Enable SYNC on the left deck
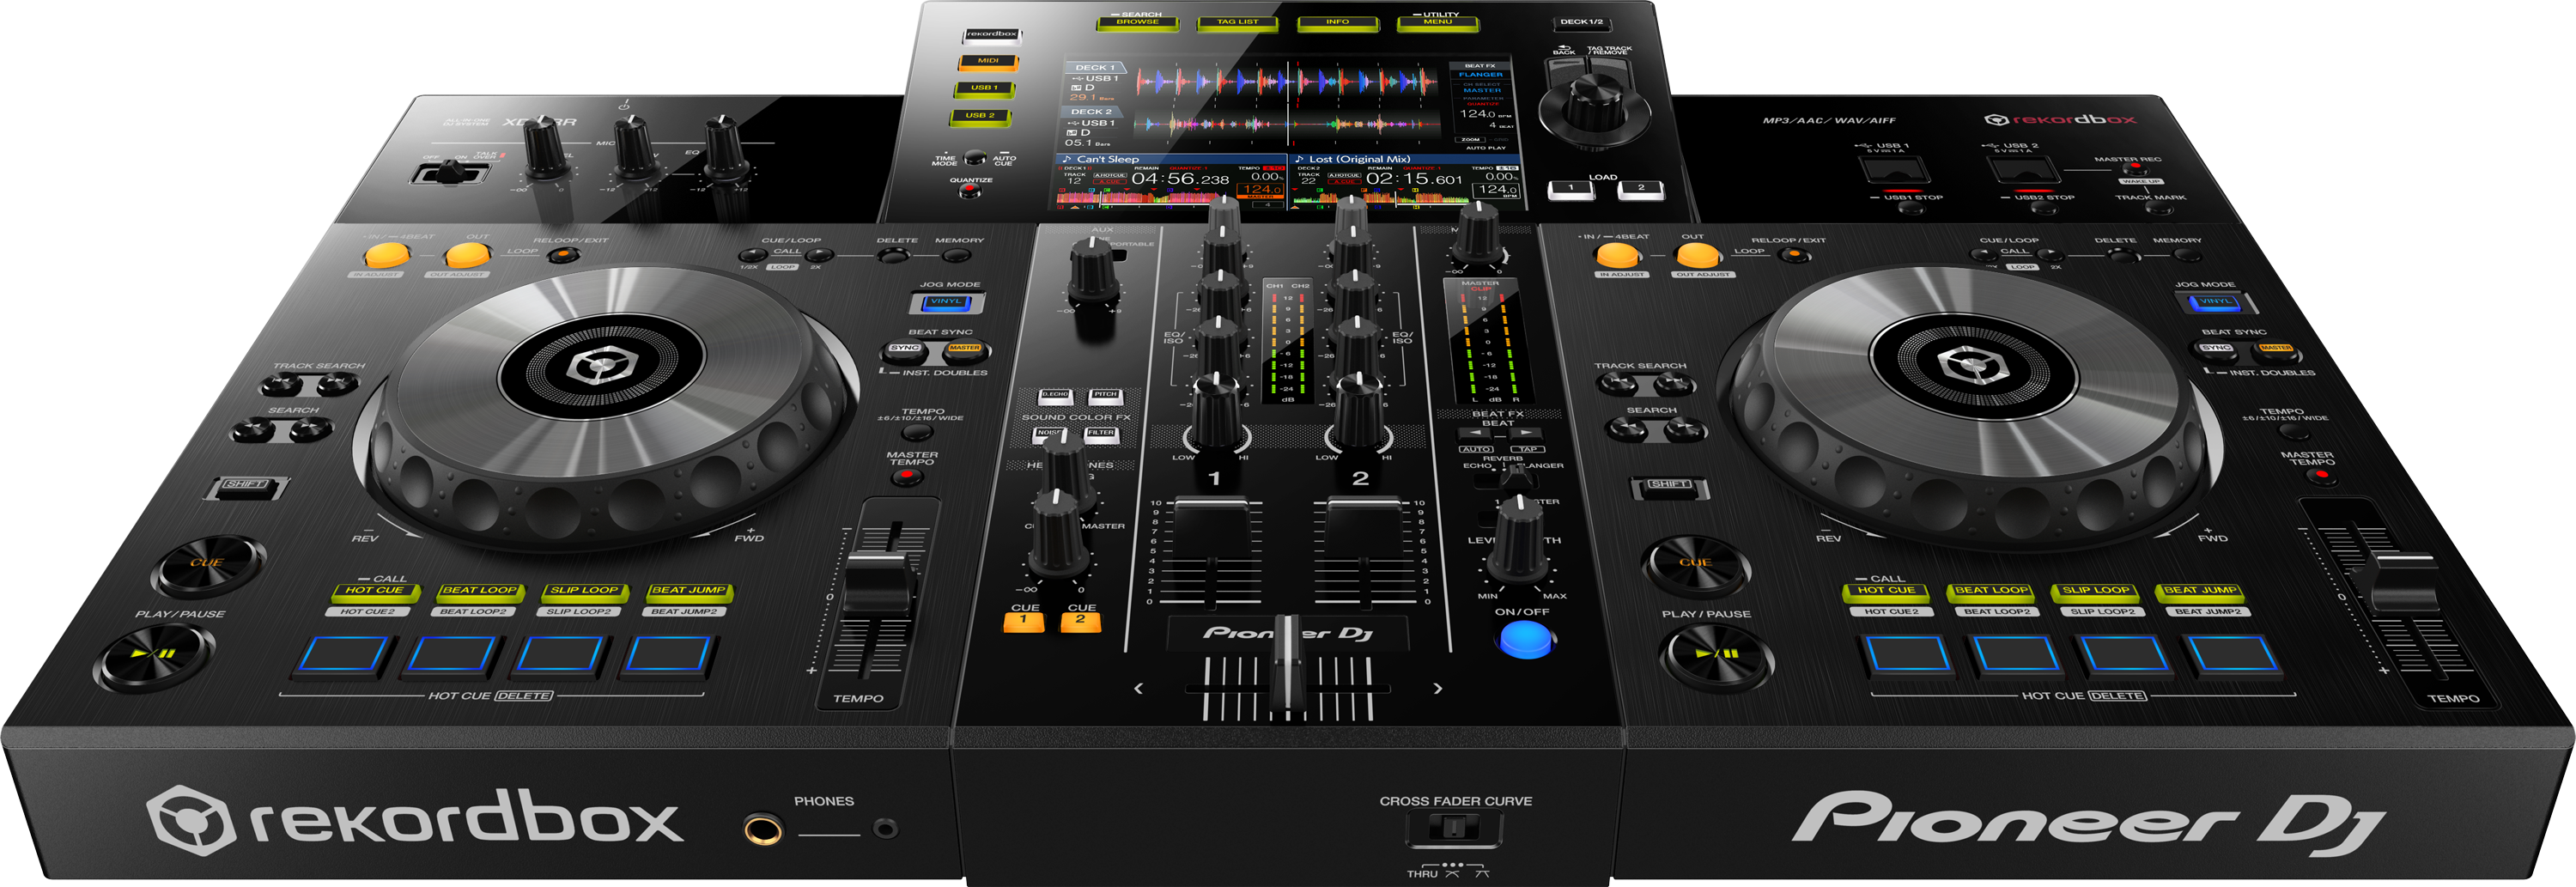 click(905, 350)
